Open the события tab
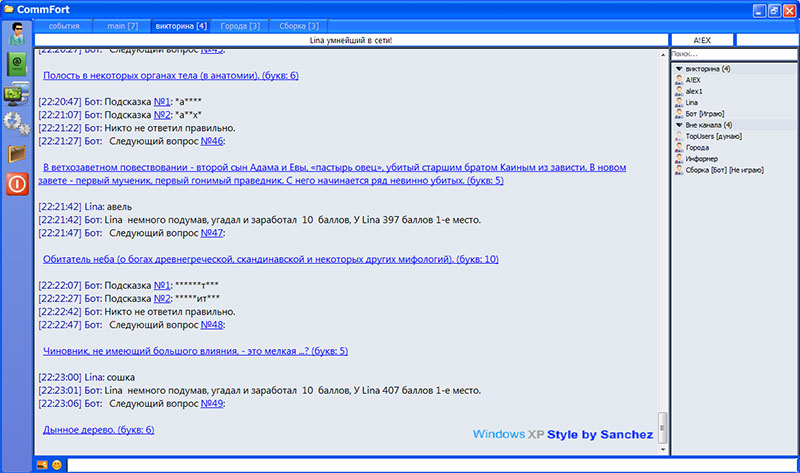 [x=64, y=25]
